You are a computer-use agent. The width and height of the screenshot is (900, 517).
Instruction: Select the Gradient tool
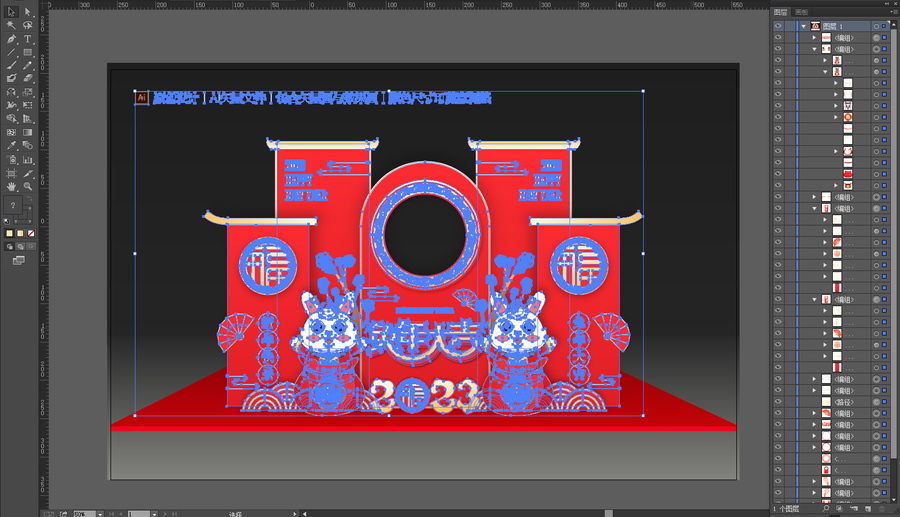tap(27, 132)
